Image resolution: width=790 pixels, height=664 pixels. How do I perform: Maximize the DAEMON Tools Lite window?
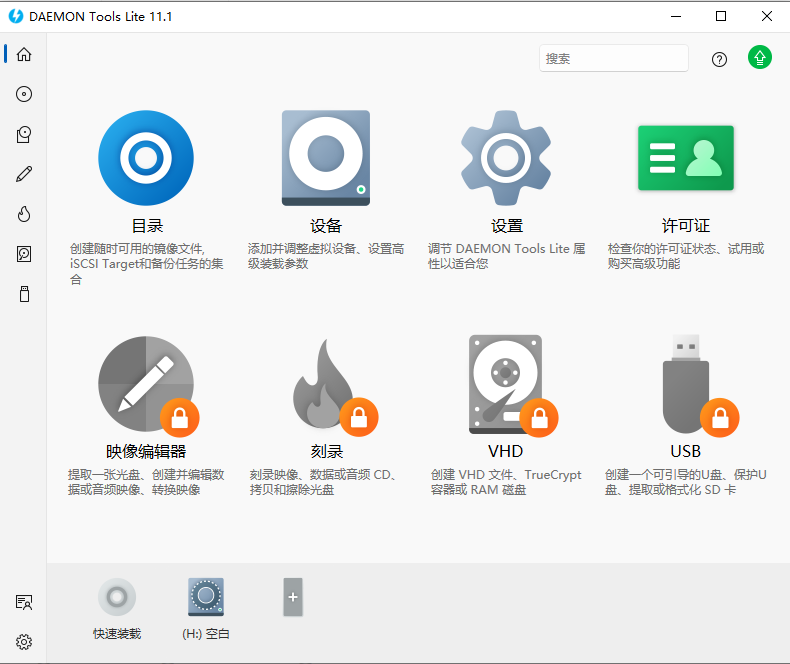point(721,16)
